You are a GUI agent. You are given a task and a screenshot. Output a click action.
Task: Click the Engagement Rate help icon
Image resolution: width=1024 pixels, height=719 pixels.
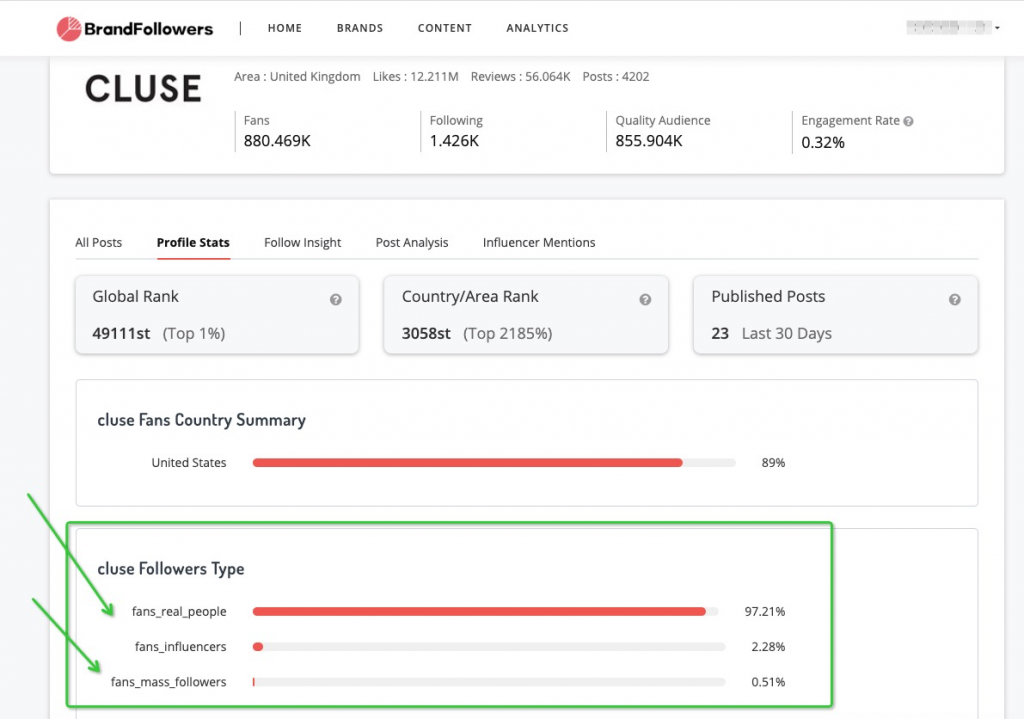coord(908,121)
